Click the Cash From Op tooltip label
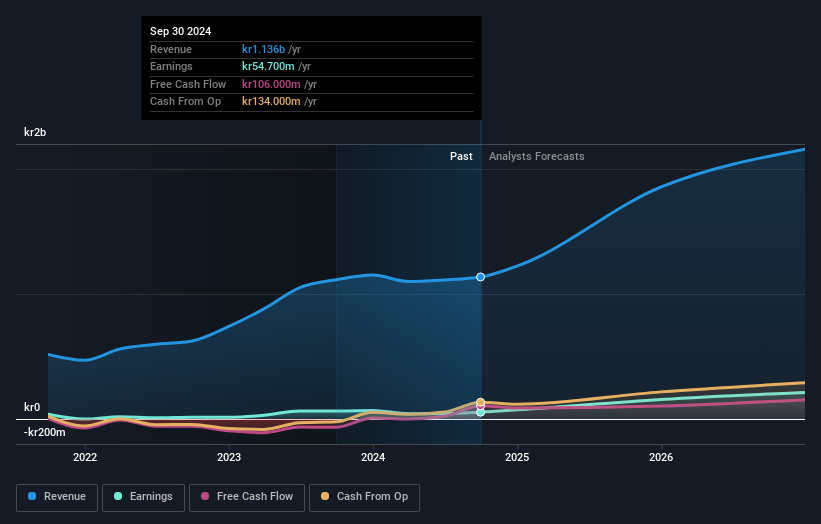821x524 pixels. (x=185, y=102)
